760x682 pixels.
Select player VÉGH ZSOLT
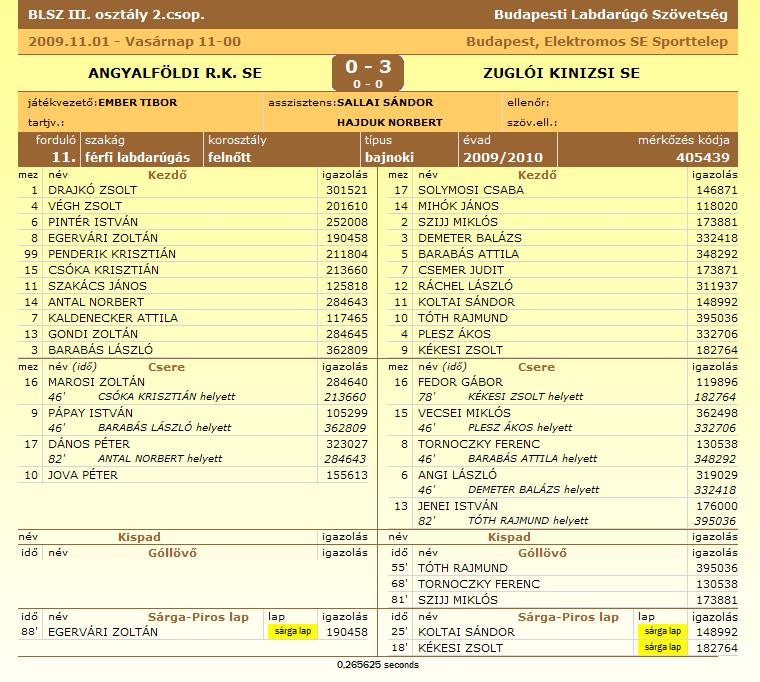(85, 206)
